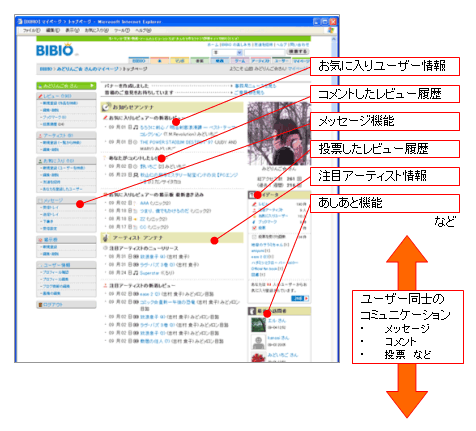The image size is (476, 431).
Task: Open the 下書き link under メッセージ
Action: pyautogui.click(x=48, y=221)
